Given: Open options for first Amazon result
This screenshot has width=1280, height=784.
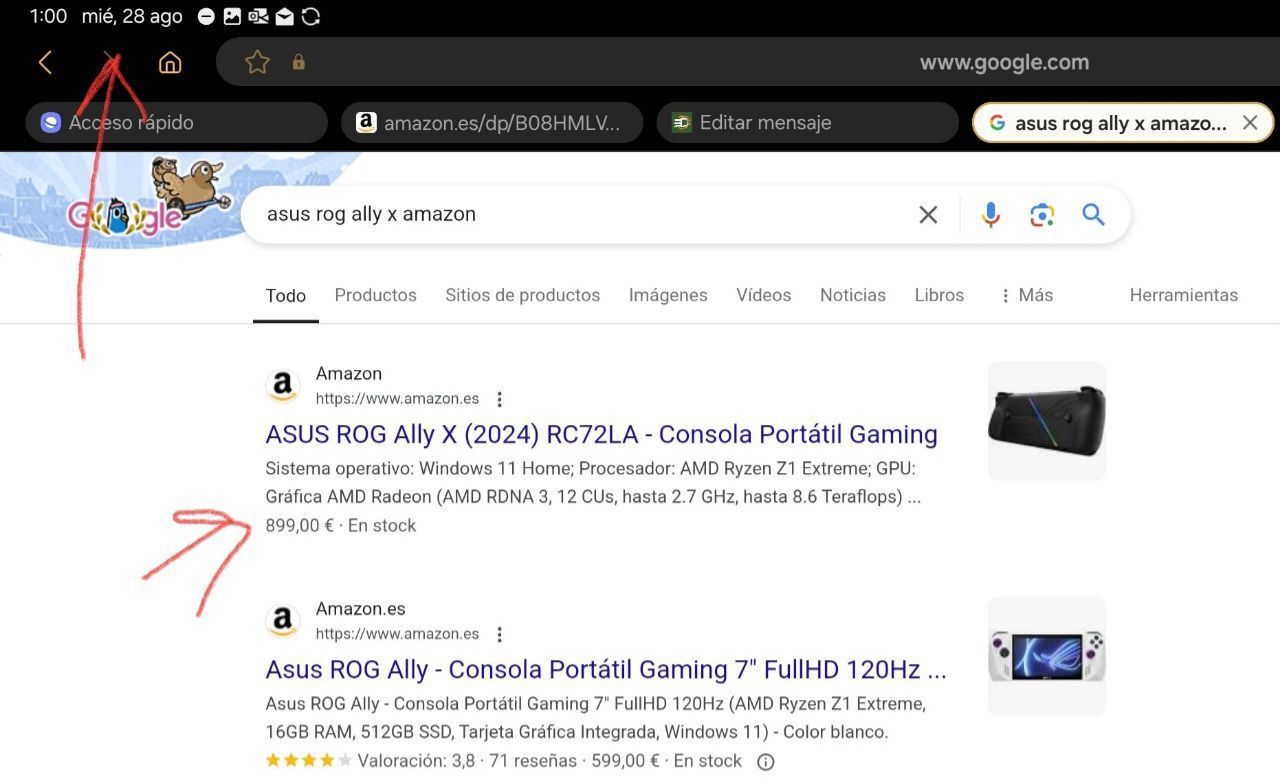Looking at the screenshot, I should click(x=499, y=399).
